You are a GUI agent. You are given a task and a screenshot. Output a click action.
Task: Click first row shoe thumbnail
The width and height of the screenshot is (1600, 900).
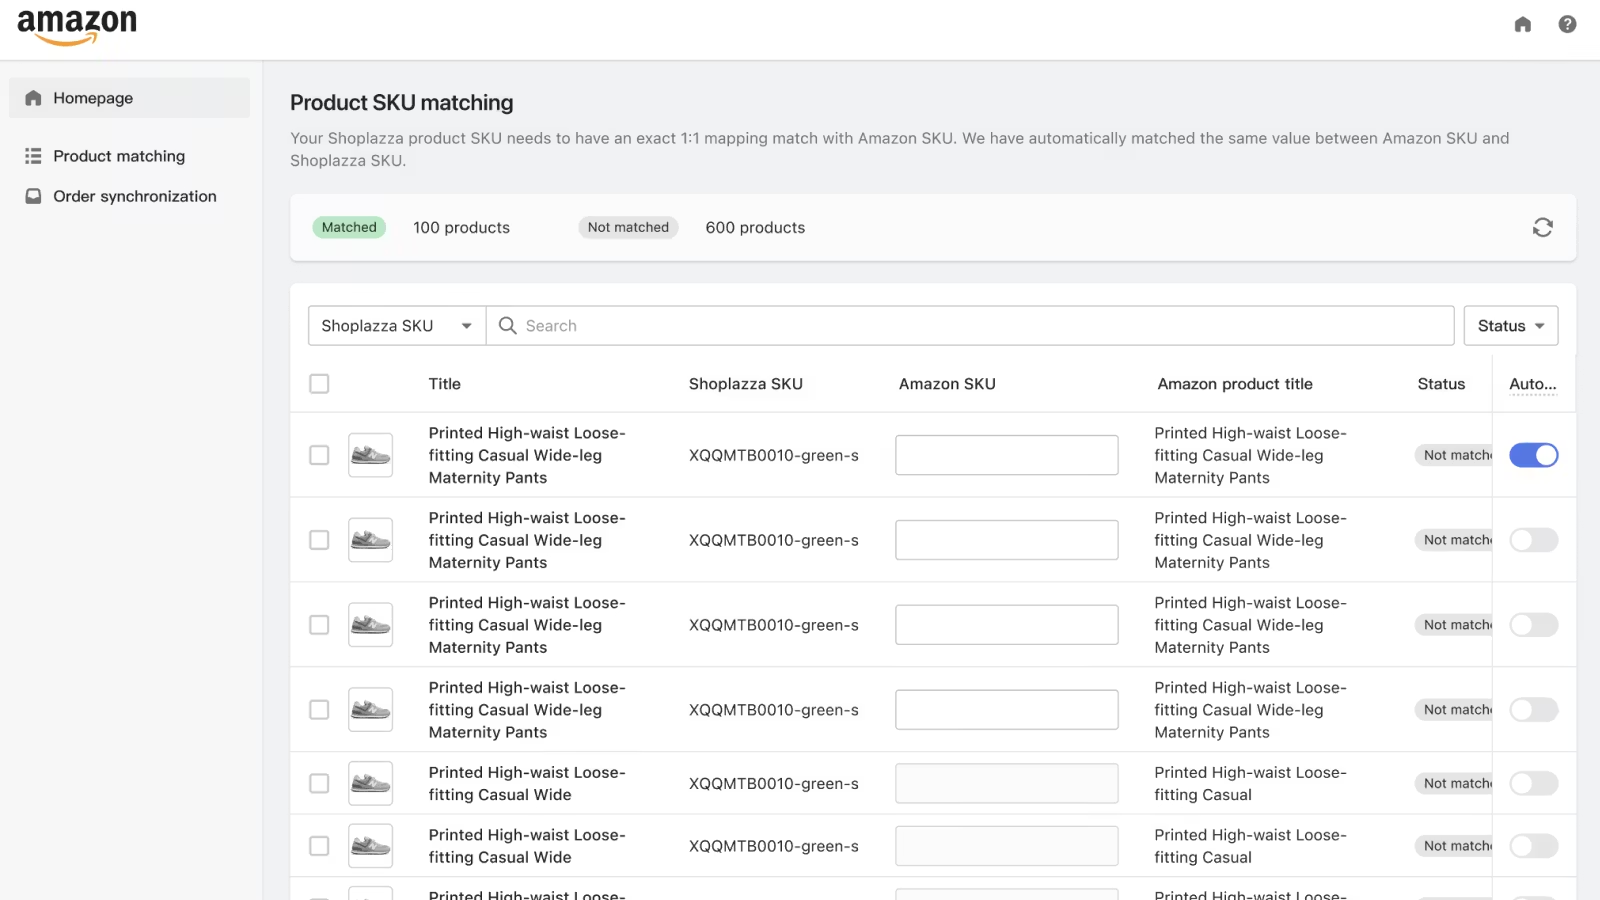(x=370, y=455)
